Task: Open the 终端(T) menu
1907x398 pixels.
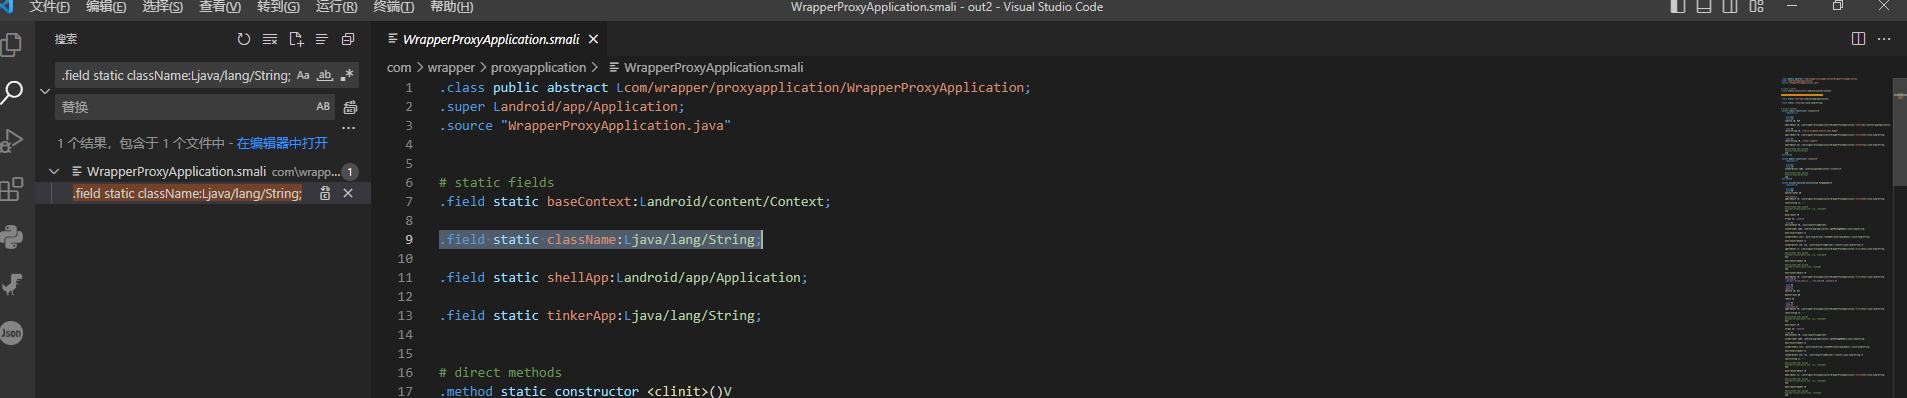Action: (394, 7)
